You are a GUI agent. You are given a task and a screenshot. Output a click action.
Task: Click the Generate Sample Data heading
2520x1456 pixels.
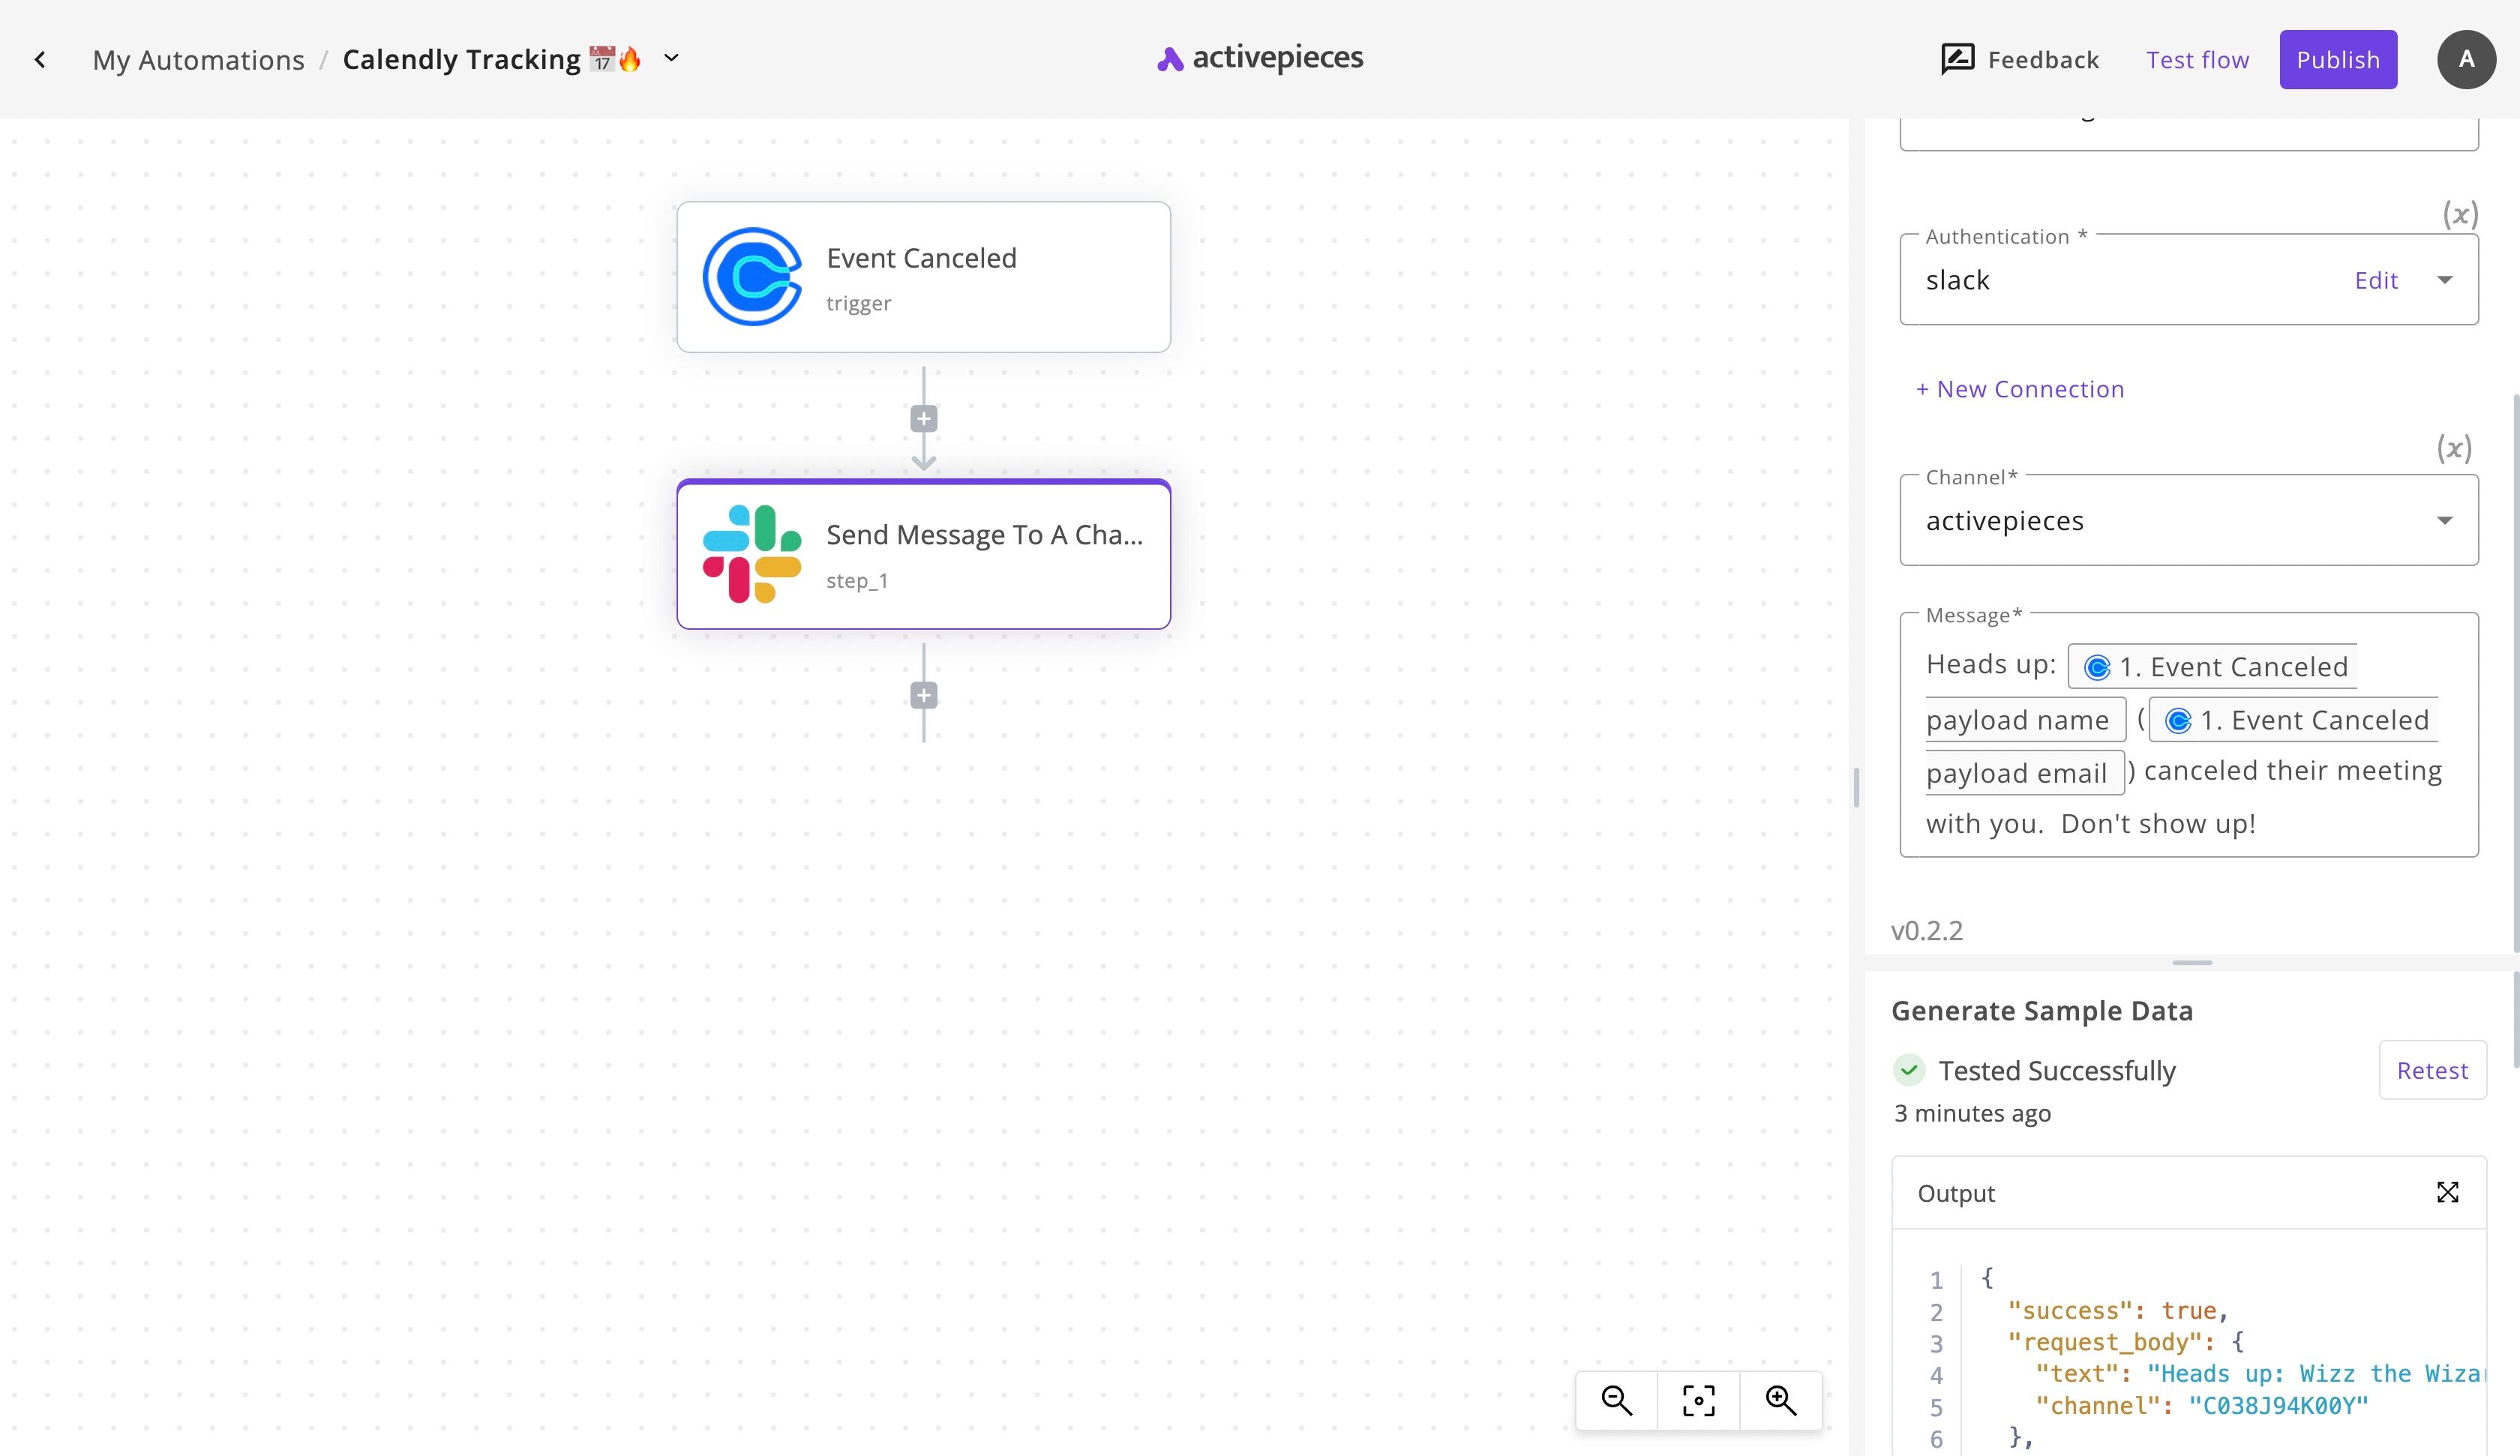tap(2042, 1011)
